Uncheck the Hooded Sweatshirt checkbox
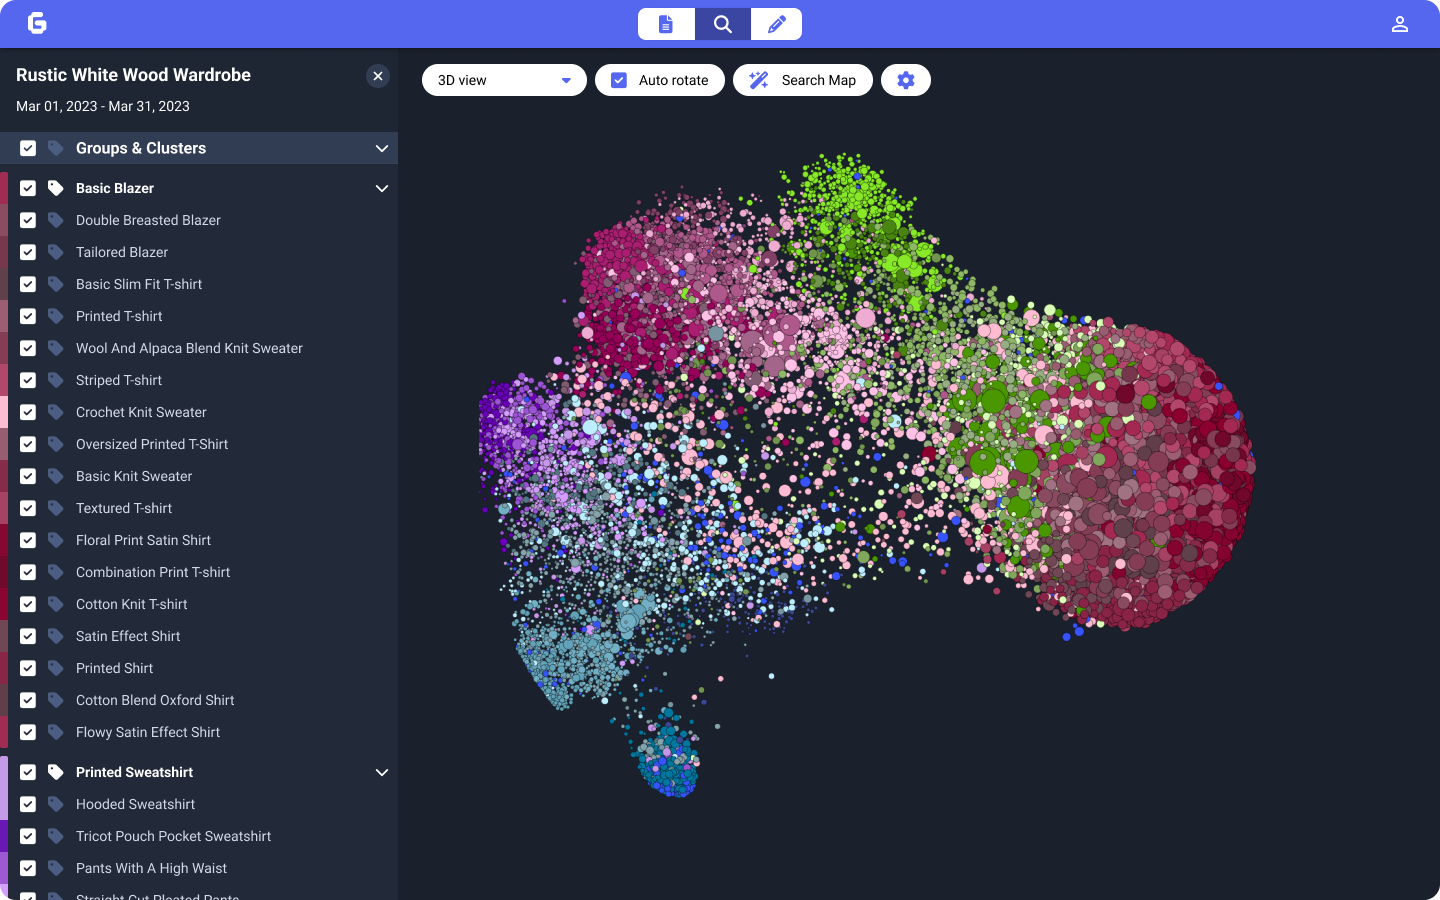 point(28,804)
